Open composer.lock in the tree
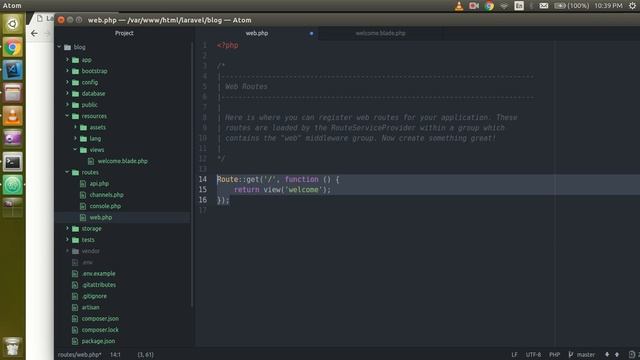 100,330
